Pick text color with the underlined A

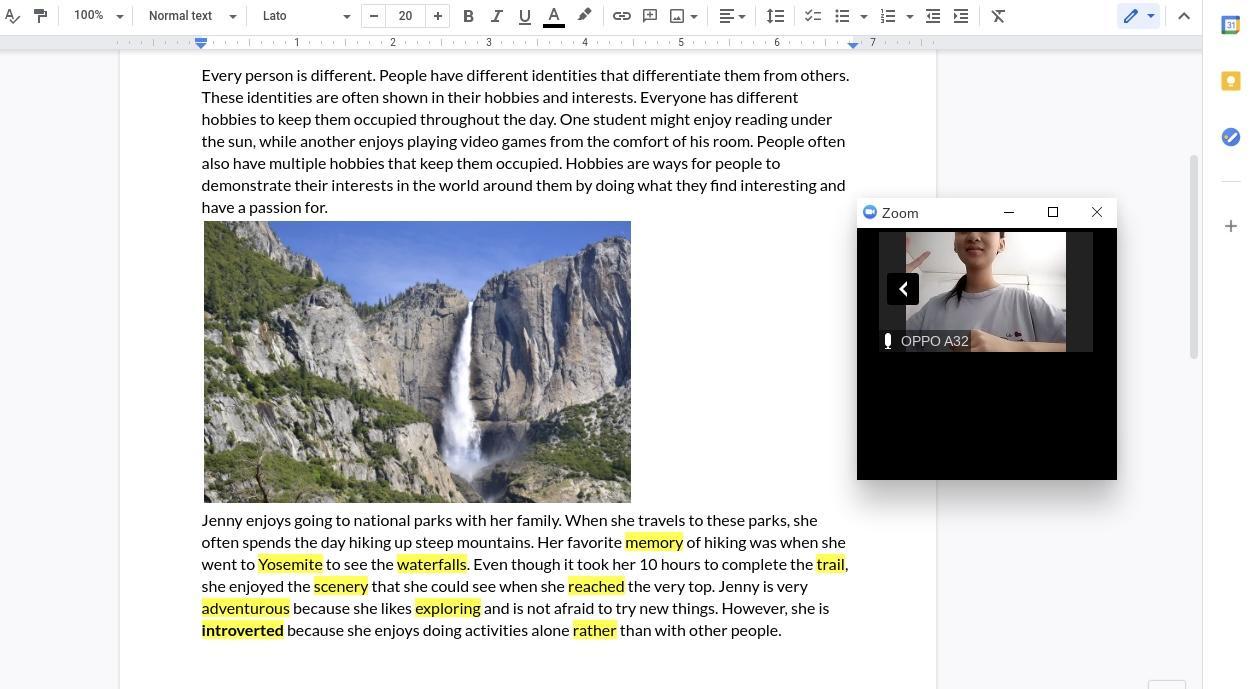click(553, 16)
